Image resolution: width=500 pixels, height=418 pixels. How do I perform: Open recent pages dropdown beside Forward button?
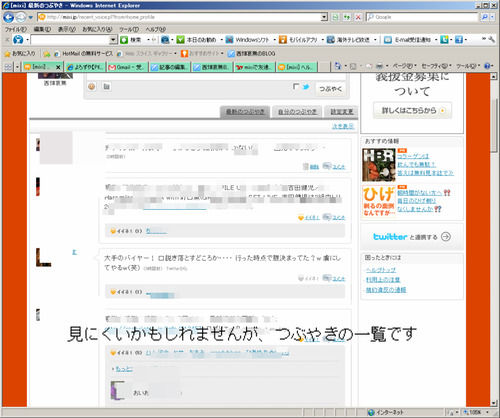coord(30,17)
